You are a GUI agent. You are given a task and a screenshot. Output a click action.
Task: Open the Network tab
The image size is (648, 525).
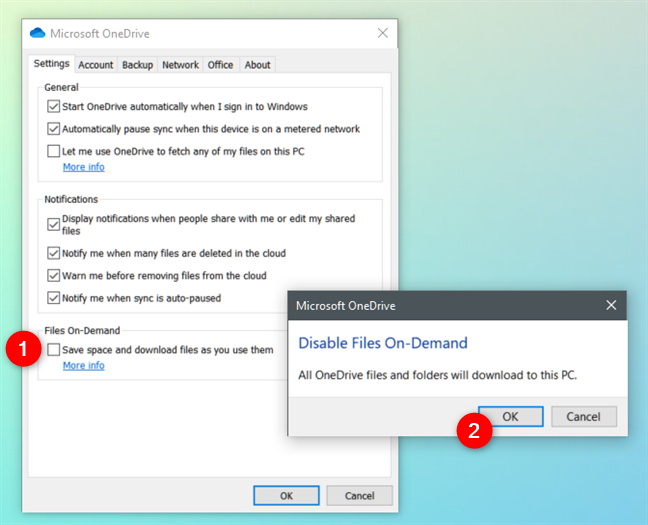point(180,65)
